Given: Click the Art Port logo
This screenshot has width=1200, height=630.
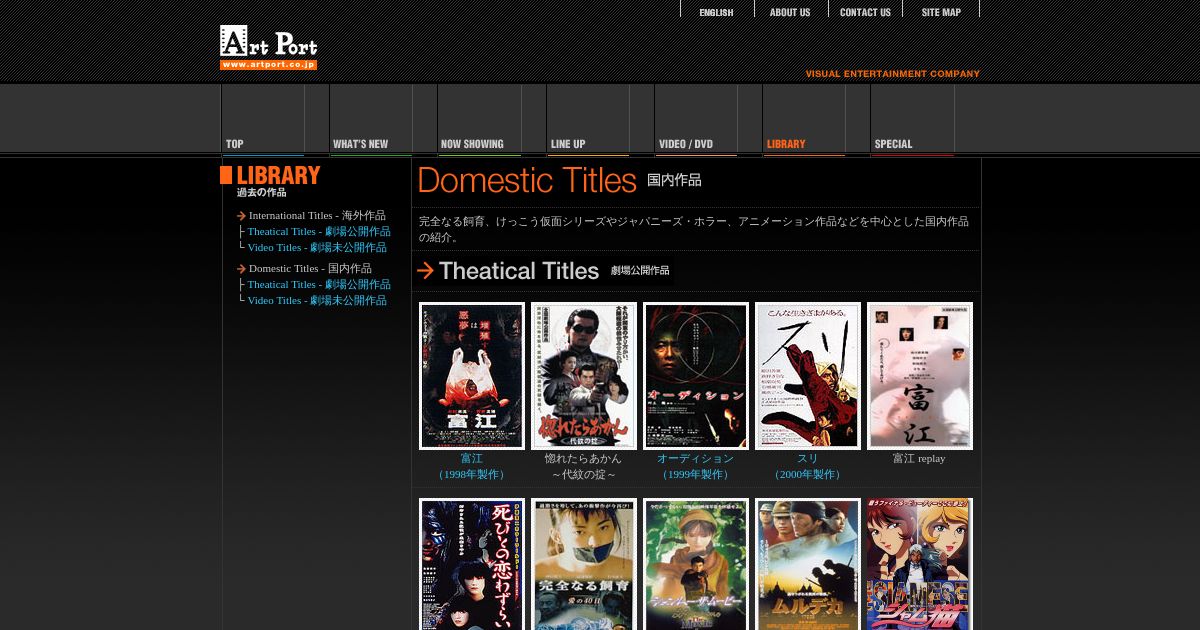Looking at the screenshot, I should click(268, 47).
